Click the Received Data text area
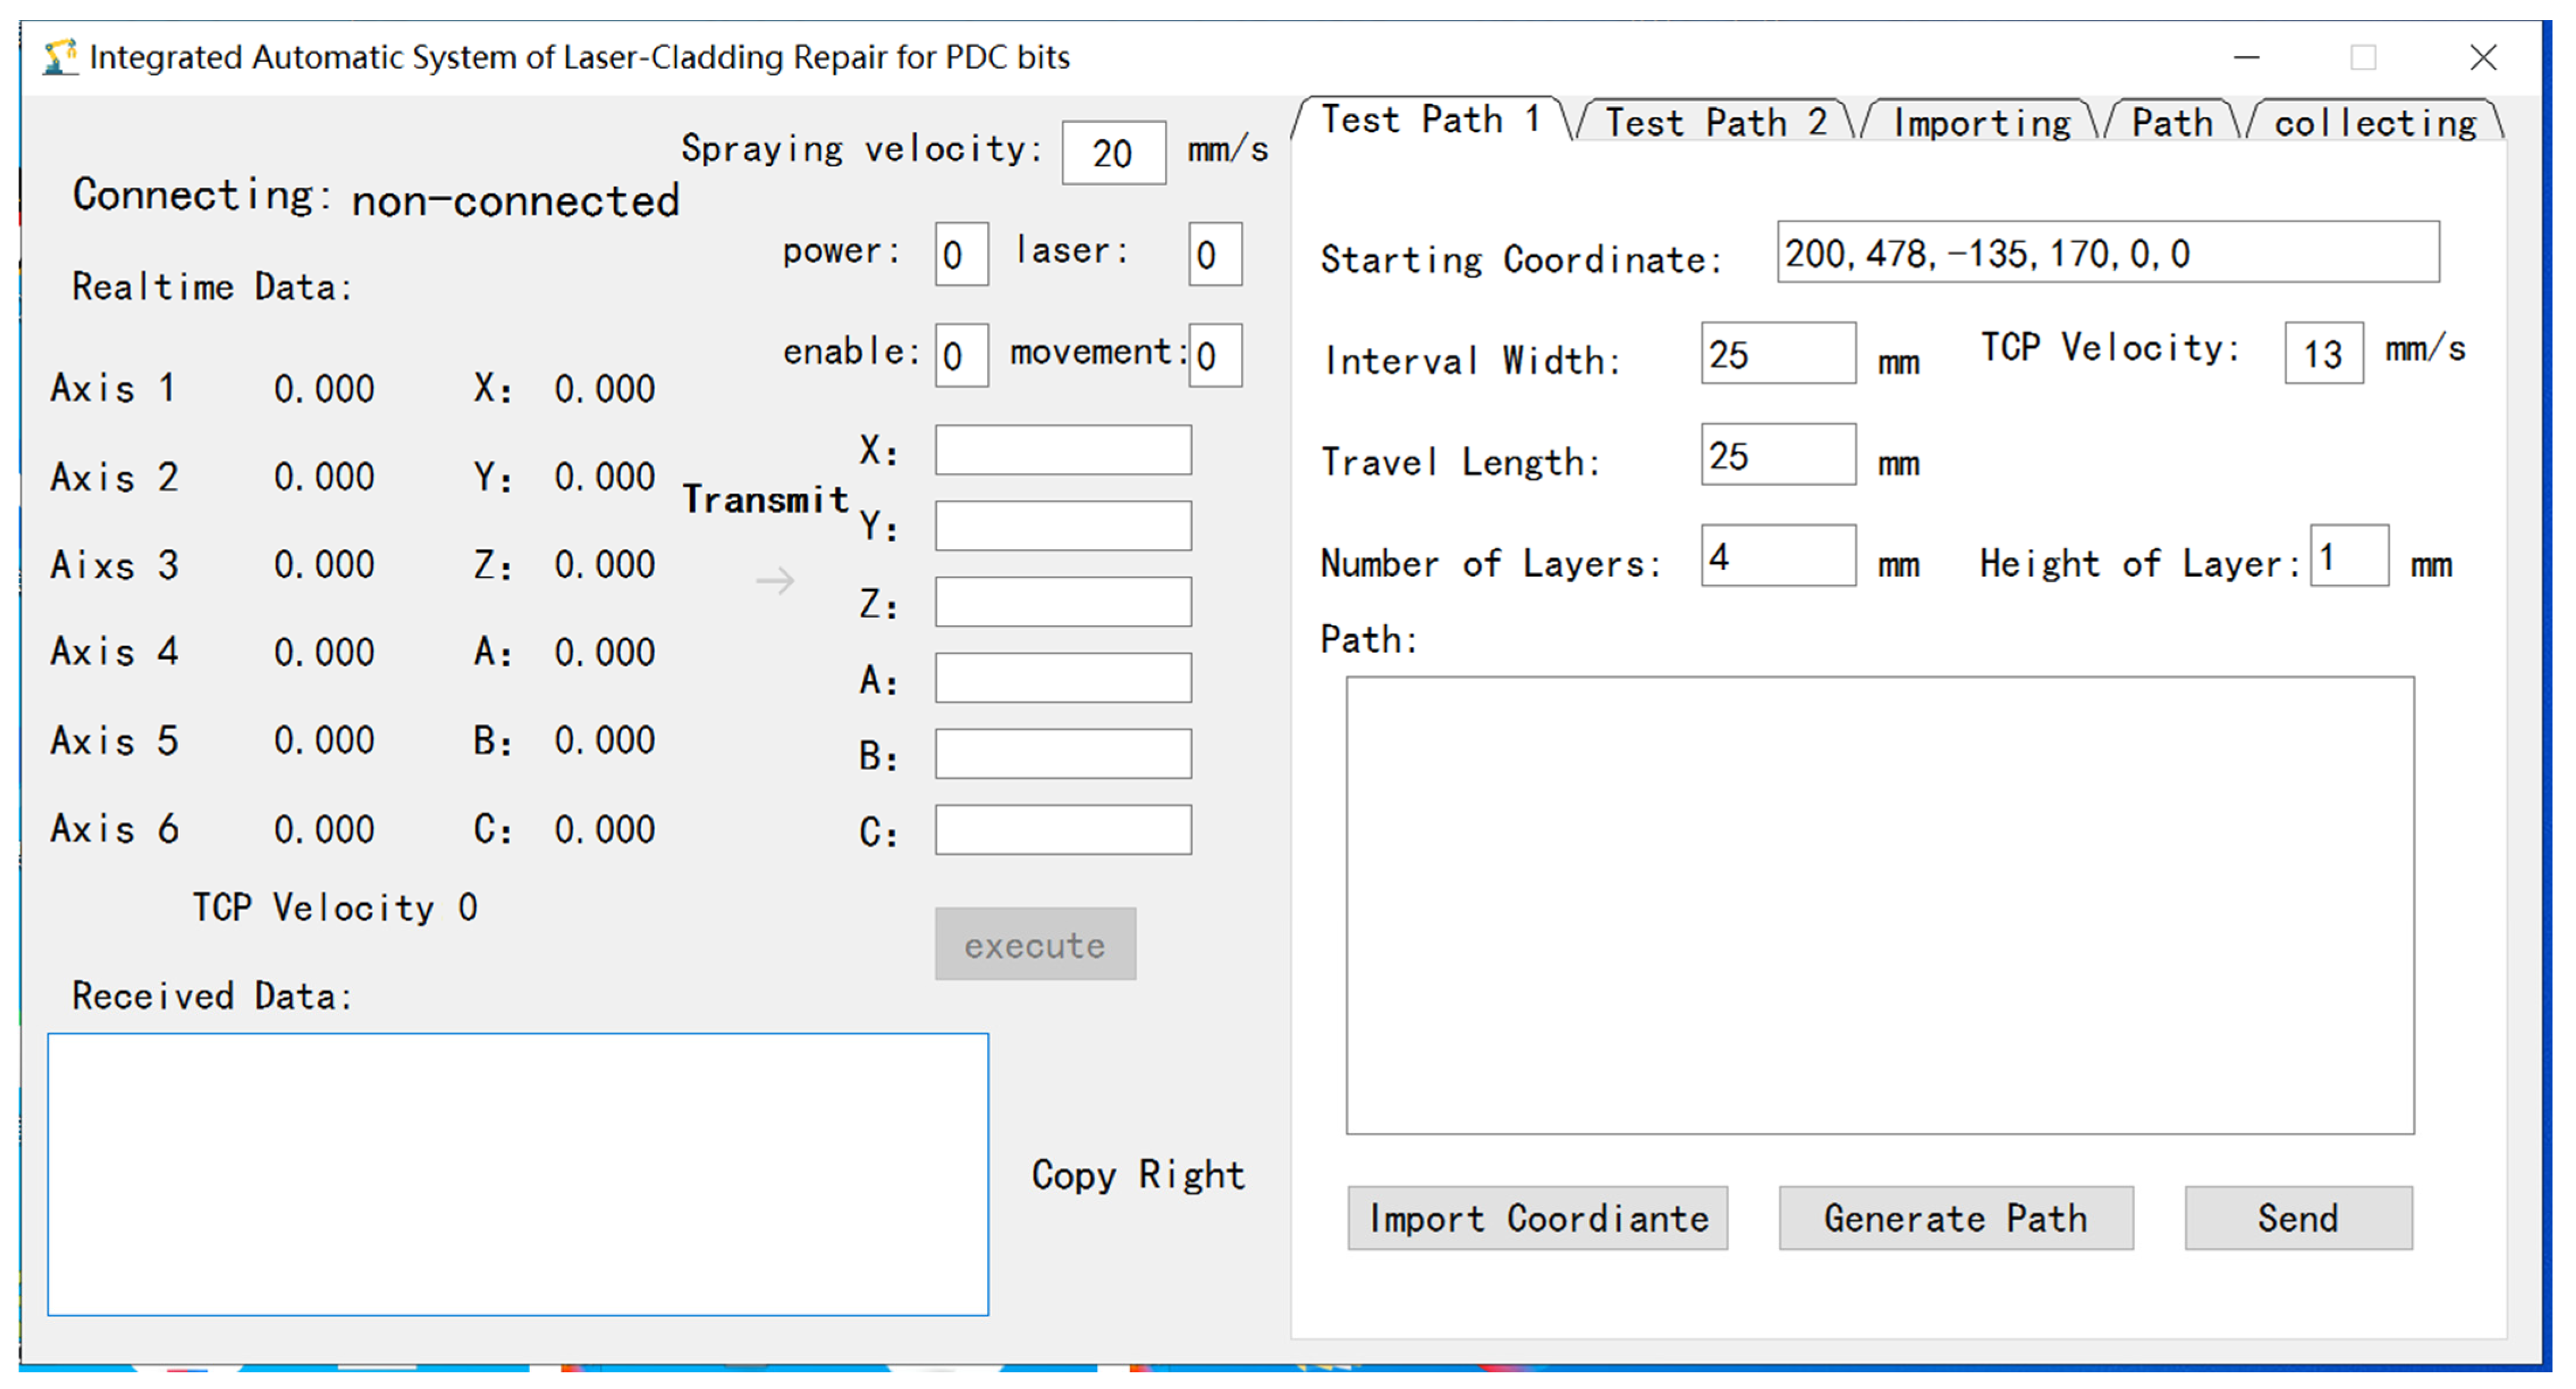 point(518,1174)
